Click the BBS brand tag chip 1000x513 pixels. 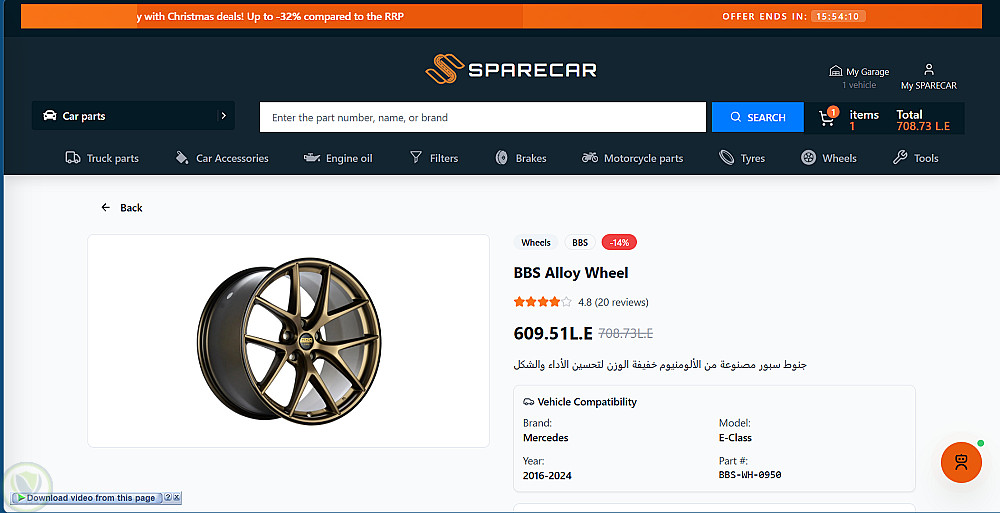point(580,242)
